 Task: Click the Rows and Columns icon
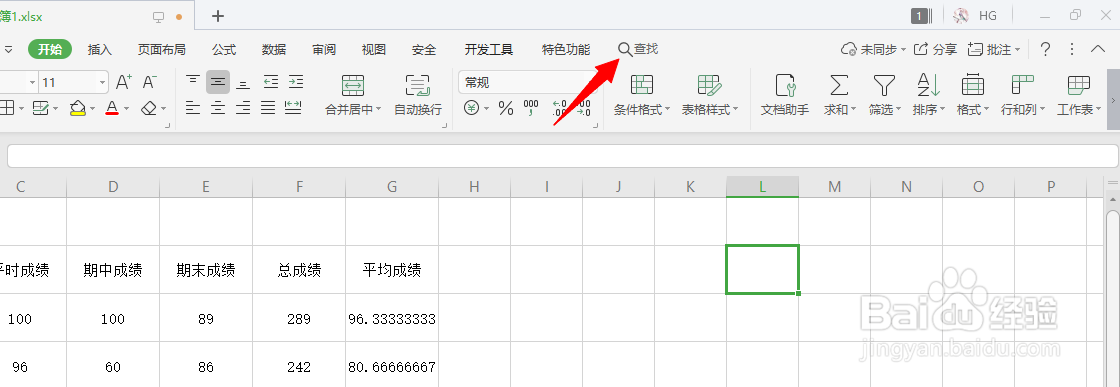(x=1023, y=85)
